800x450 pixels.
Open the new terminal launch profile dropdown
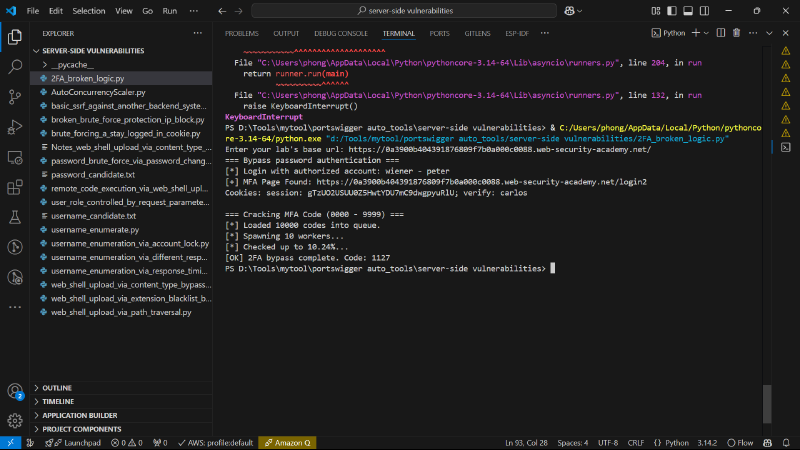coord(707,33)
